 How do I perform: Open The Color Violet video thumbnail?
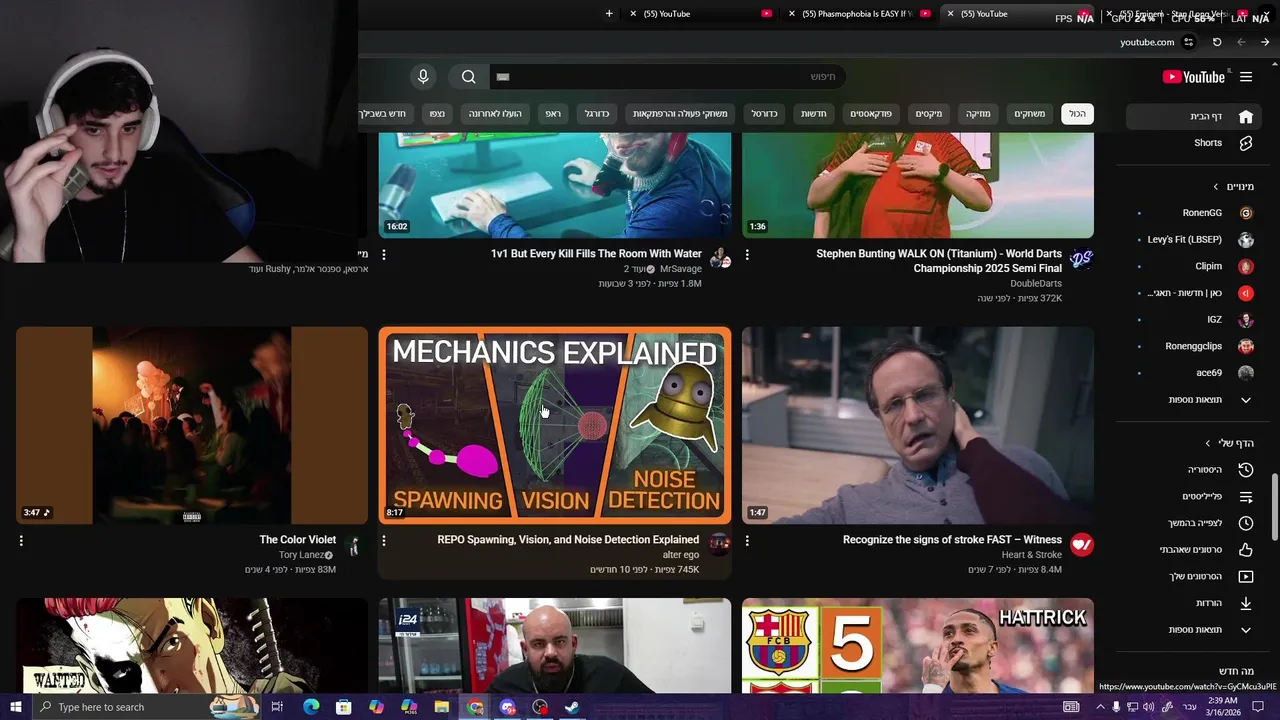pos(192,426)
